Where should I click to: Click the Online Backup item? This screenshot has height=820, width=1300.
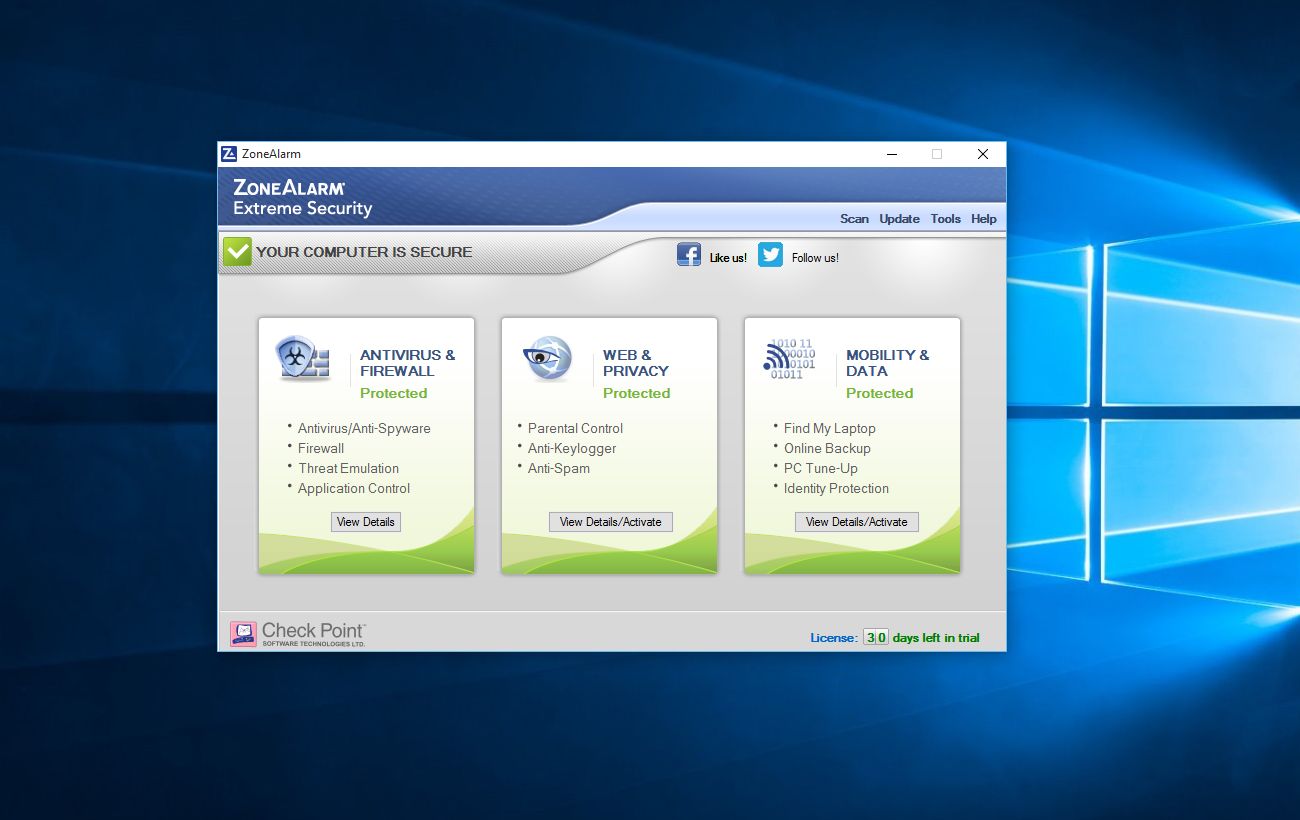point(827,448)
